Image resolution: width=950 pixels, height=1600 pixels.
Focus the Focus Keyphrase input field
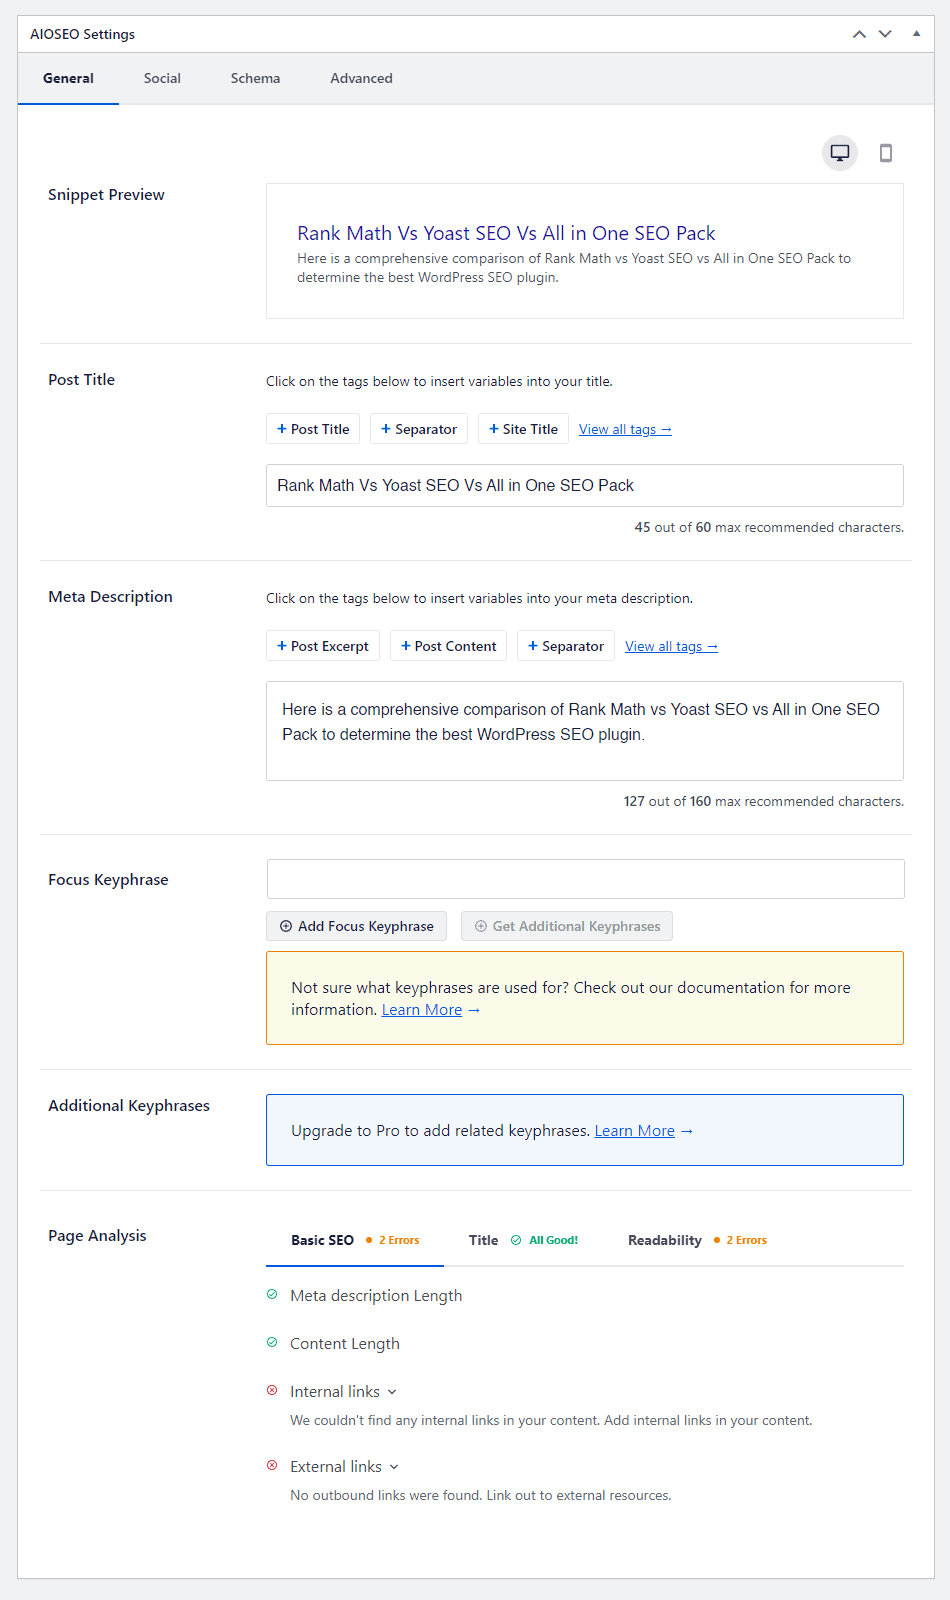pyautogui.click(x=585, y=879)
